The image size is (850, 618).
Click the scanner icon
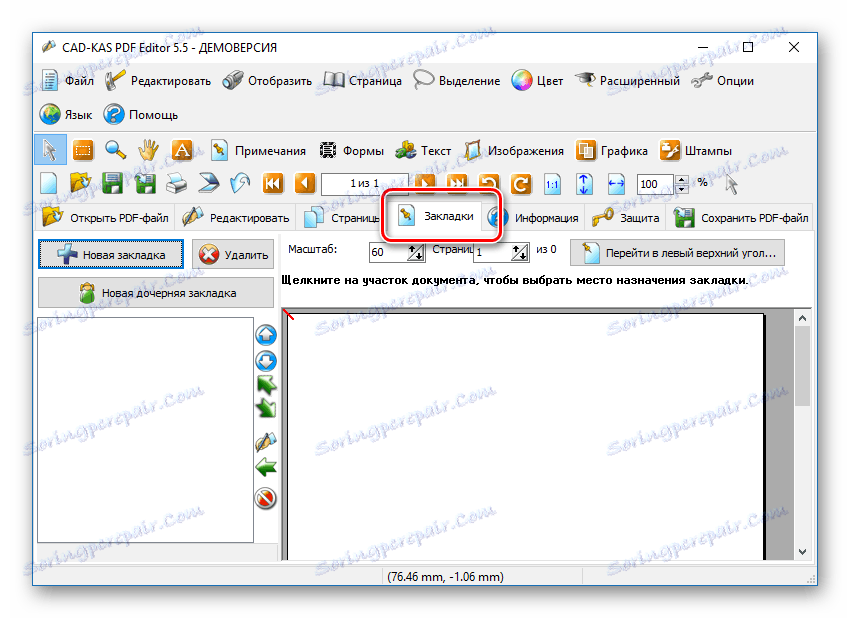tap(209, 184)
